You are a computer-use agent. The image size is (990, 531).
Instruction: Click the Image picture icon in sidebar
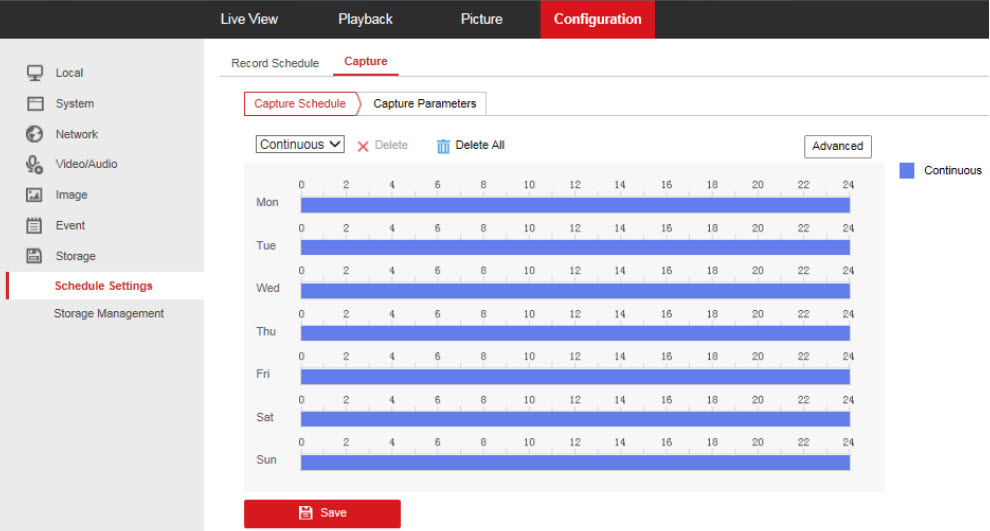coord(35,195)
